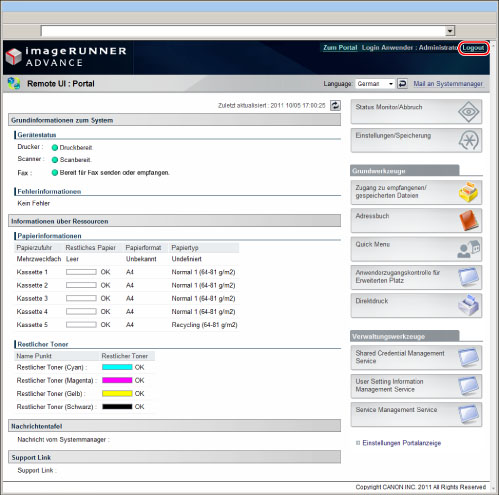This screenshot has height=495, width=499.
Task: Open the Language dropdown showing German
Action: tap(375, 84)
